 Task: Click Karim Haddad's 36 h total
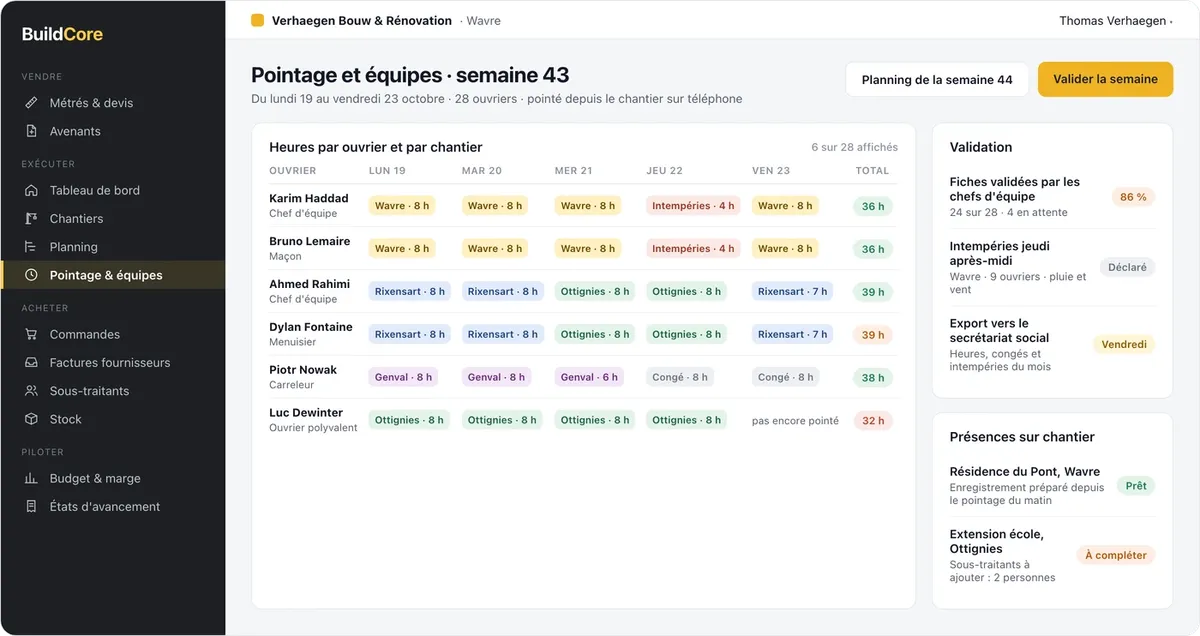click(x=873, y=206)
